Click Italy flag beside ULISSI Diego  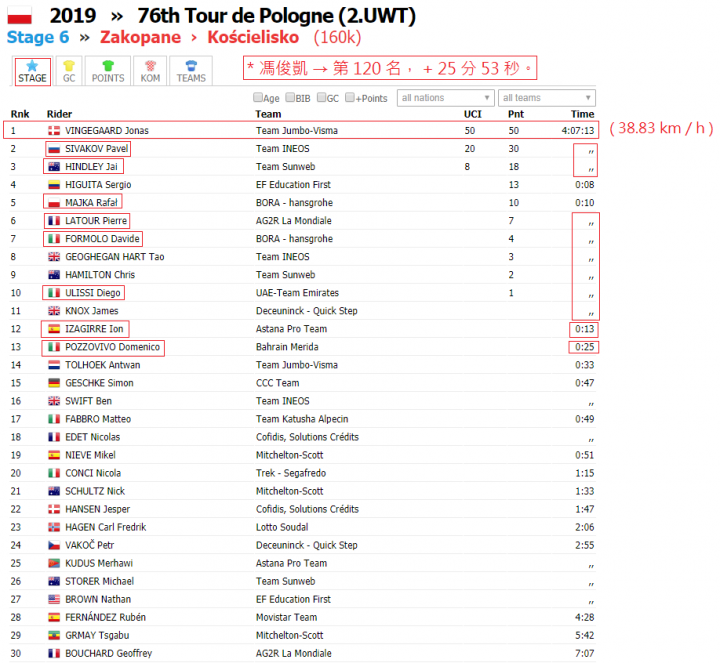(54, 293)
